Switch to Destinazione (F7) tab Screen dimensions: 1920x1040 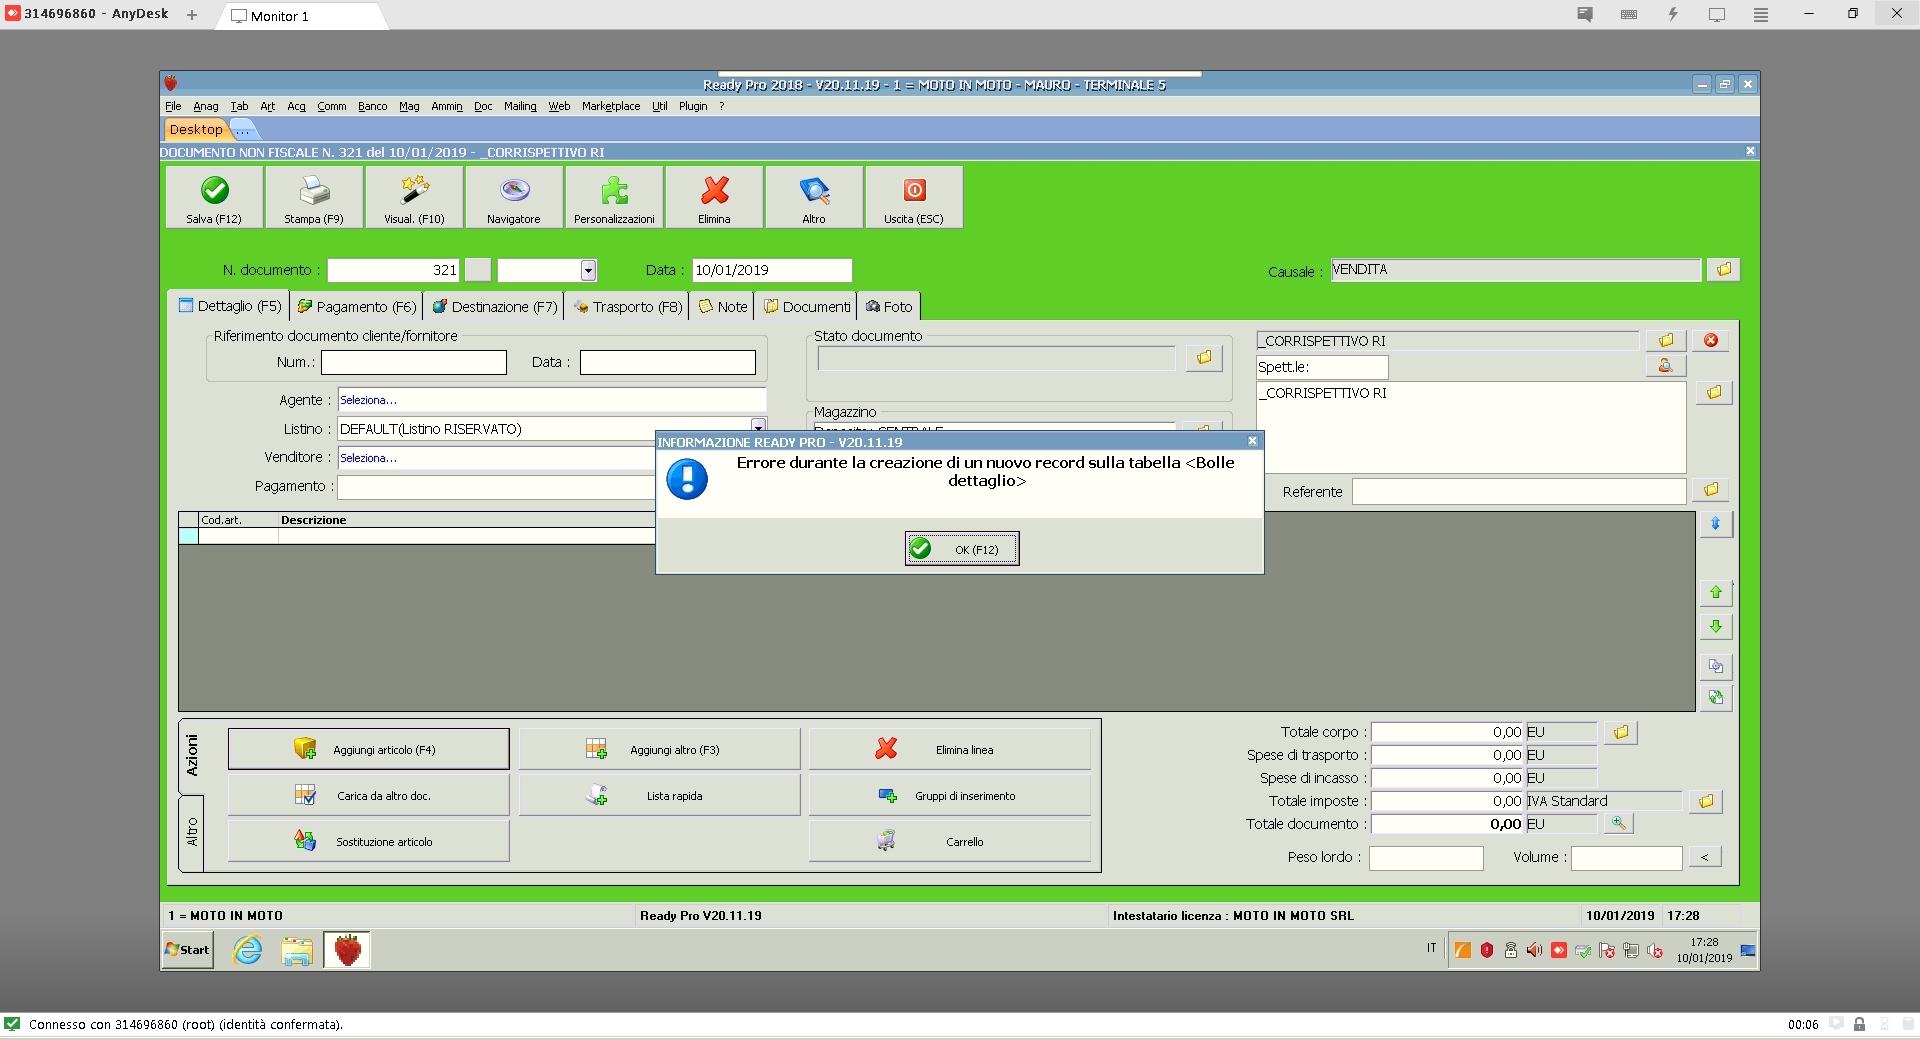click(x=494, y=307)
